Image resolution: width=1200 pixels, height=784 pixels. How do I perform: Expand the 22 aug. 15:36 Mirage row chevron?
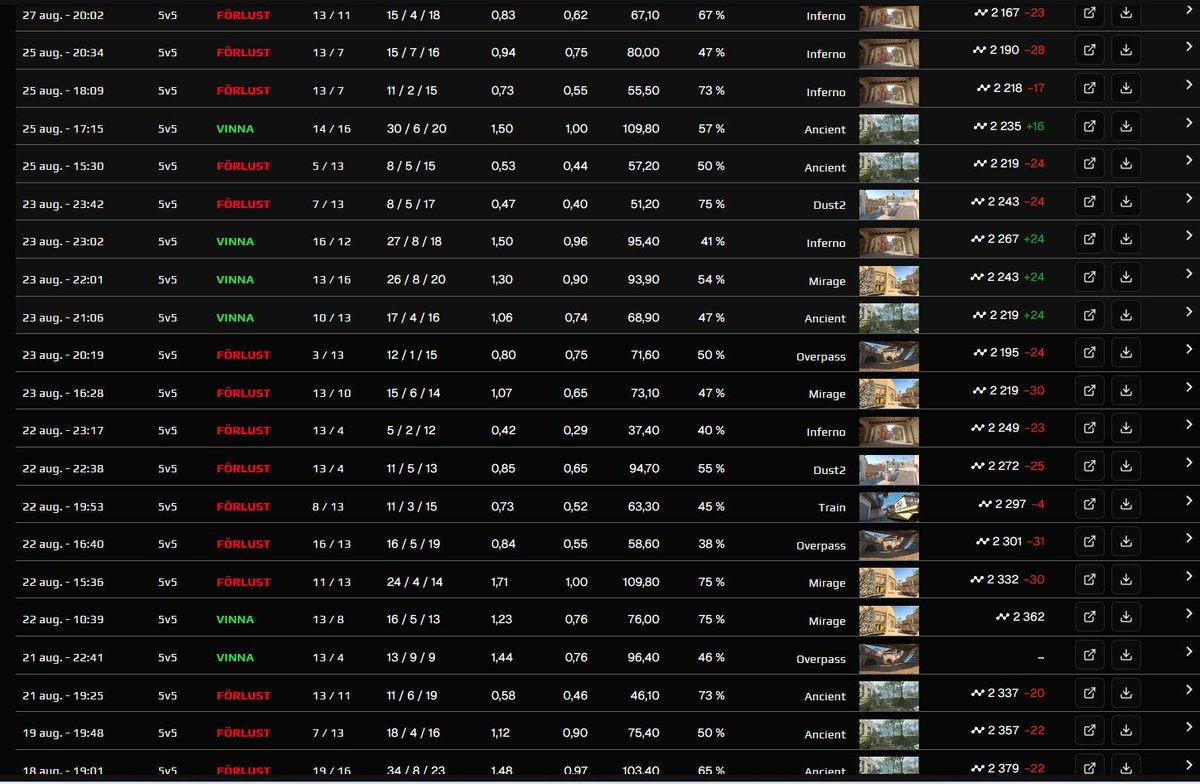click(x=1189, y=576)
